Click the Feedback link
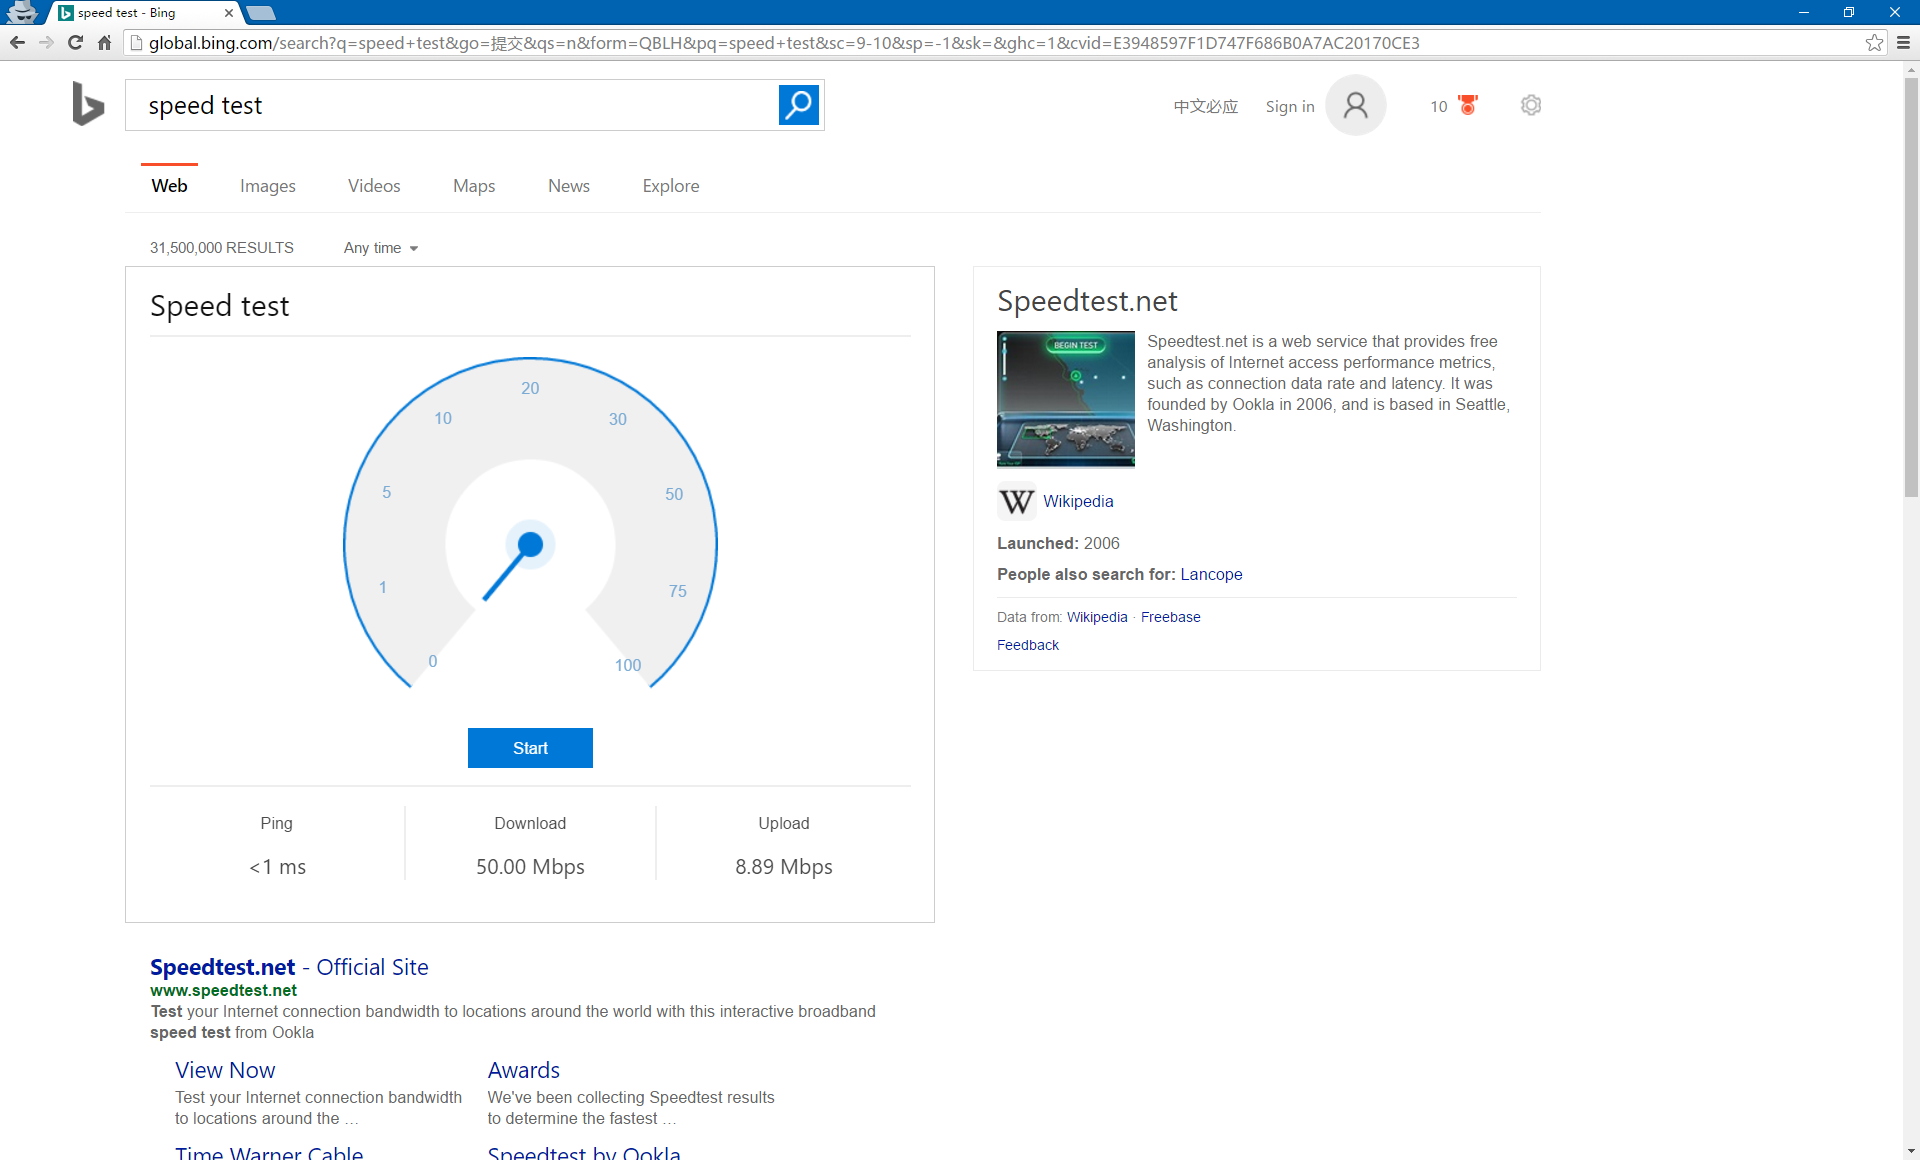Image resolution: width=1920 pixels, height=1160 pixels. [1027, 645]
